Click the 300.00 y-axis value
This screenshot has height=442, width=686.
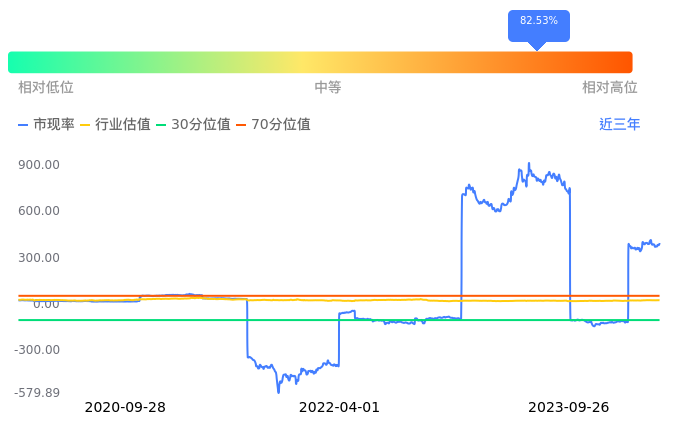(39, 258)
